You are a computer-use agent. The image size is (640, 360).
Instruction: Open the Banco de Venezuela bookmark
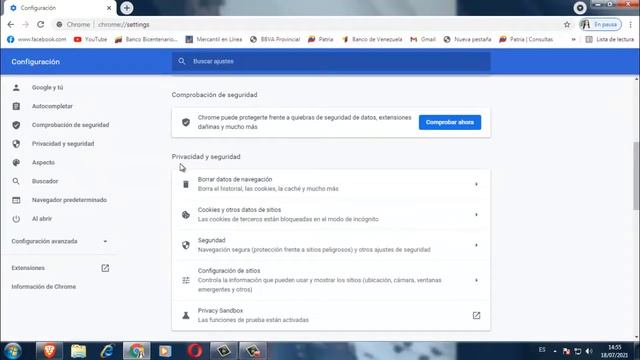pyautogui.click(x=372, y=39)
